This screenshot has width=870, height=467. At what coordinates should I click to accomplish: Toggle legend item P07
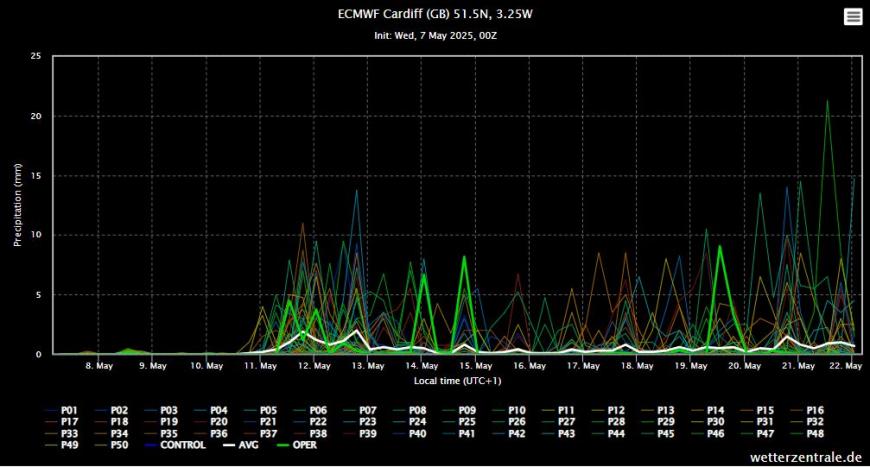[x=361, y=410]
